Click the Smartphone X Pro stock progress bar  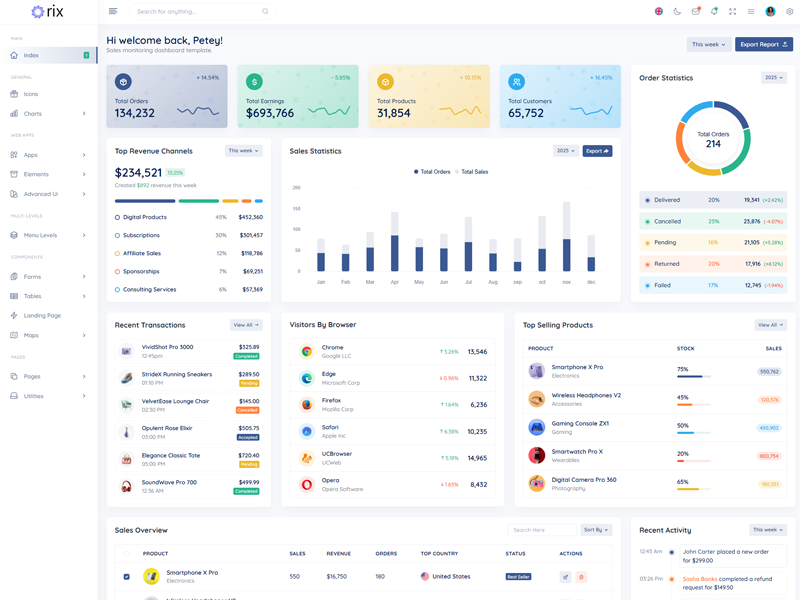(694, 377)
